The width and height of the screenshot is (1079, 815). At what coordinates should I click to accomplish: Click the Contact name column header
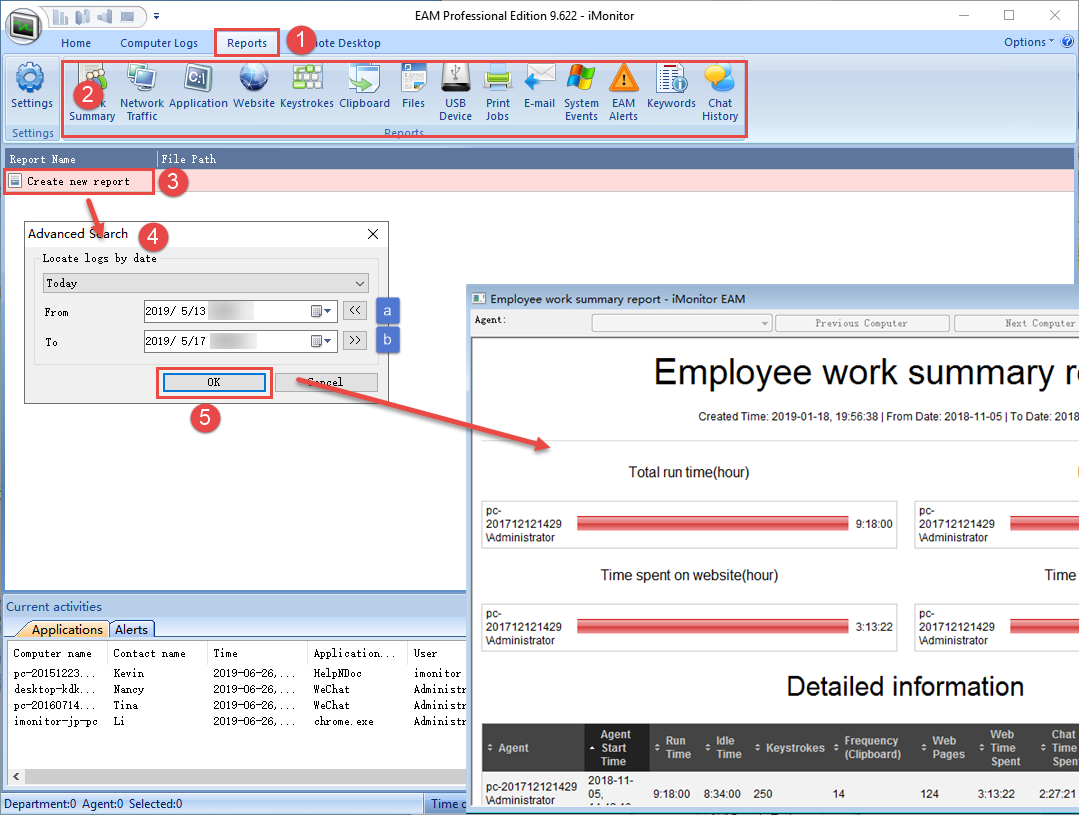pyautogui.click(x=158, y=653)
